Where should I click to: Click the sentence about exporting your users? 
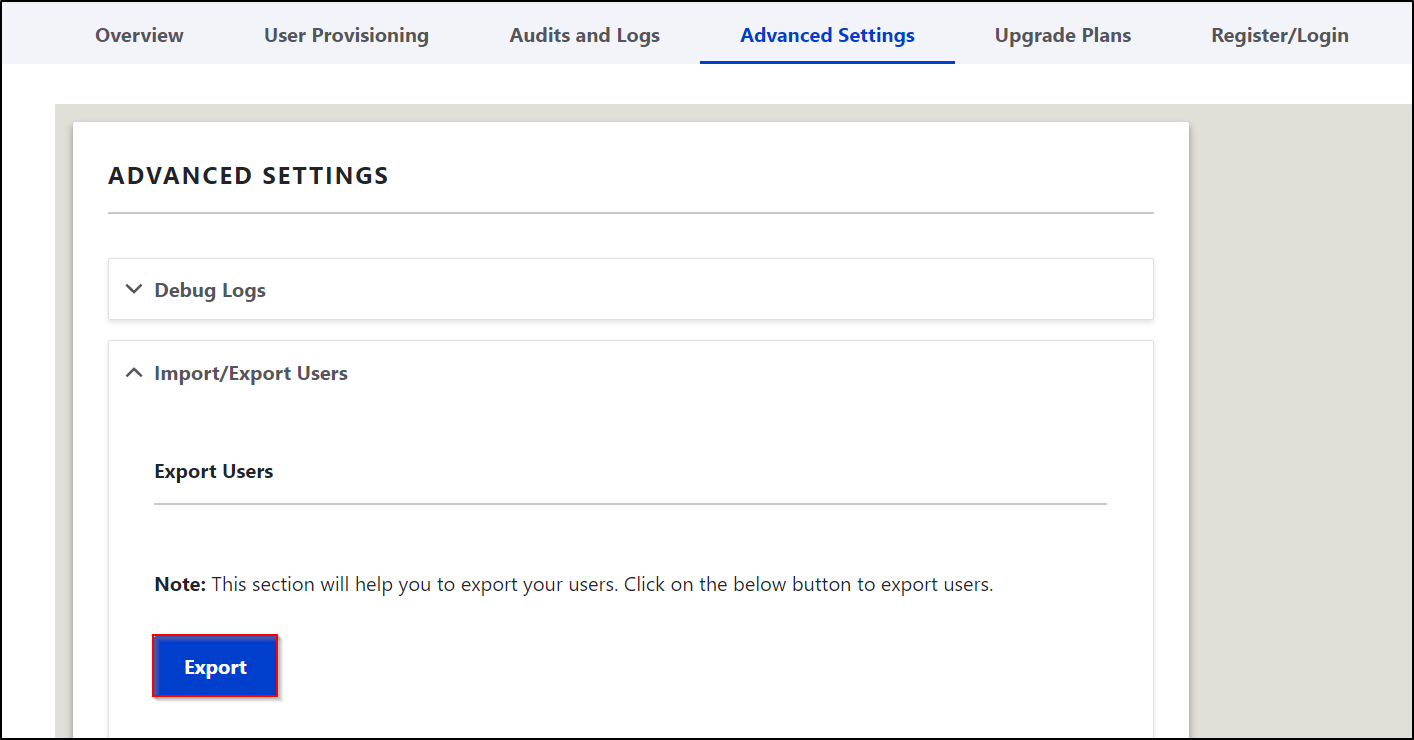coord(602,585)
